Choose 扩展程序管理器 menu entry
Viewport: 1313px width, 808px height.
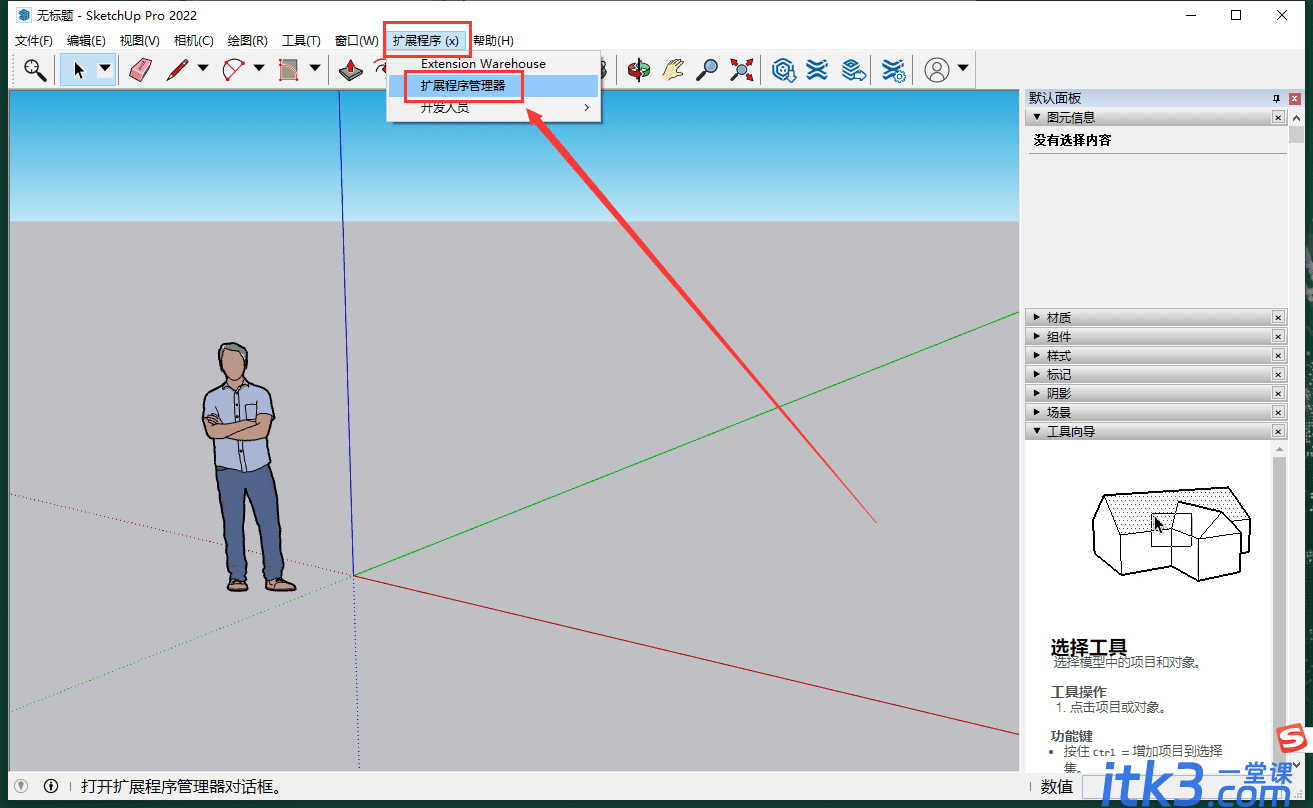tap(494, 86)
